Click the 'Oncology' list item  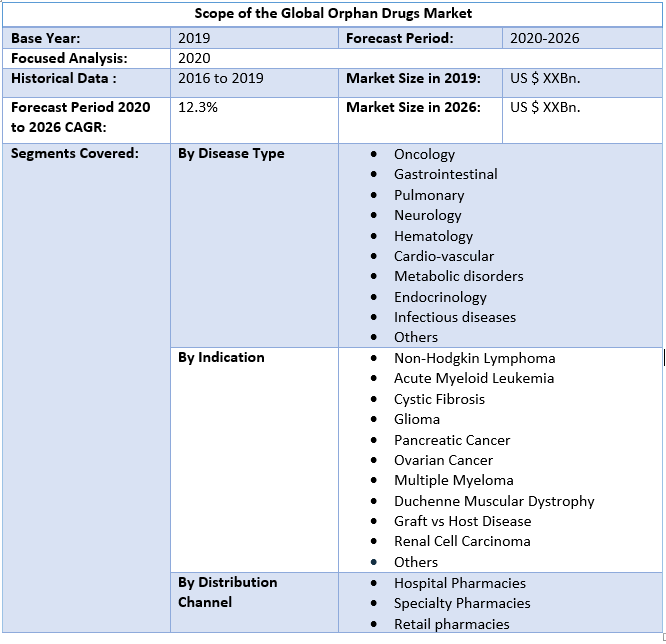coord(424,154)
